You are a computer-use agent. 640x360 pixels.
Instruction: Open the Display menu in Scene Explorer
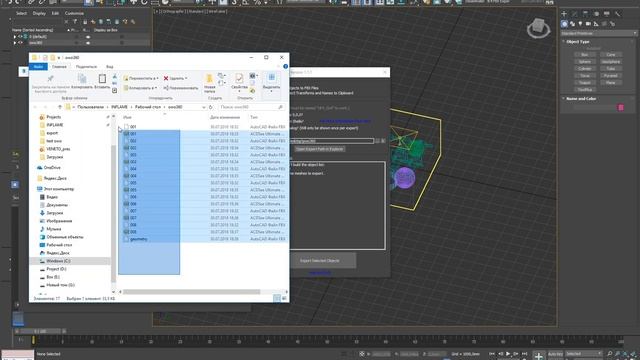point(39,13)
